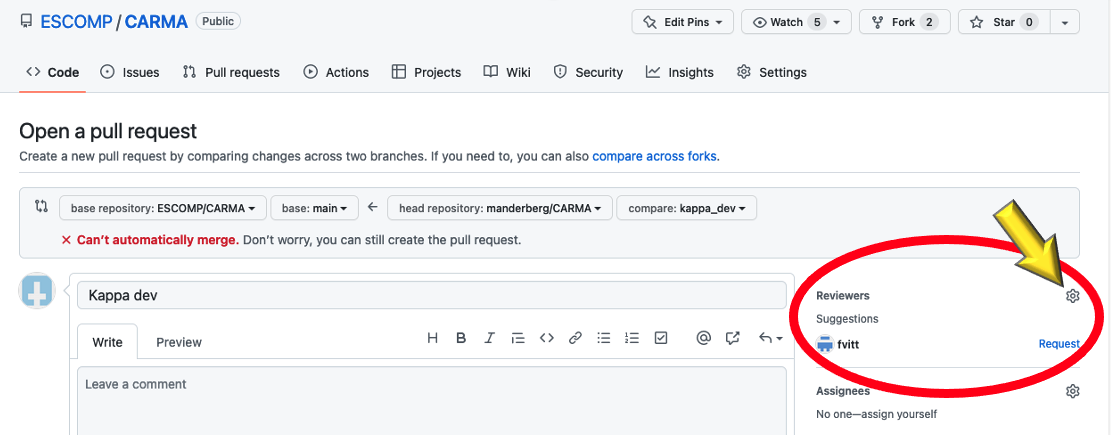Click the italic text icon
The image size is (1111, 435).
coord(490,338)
